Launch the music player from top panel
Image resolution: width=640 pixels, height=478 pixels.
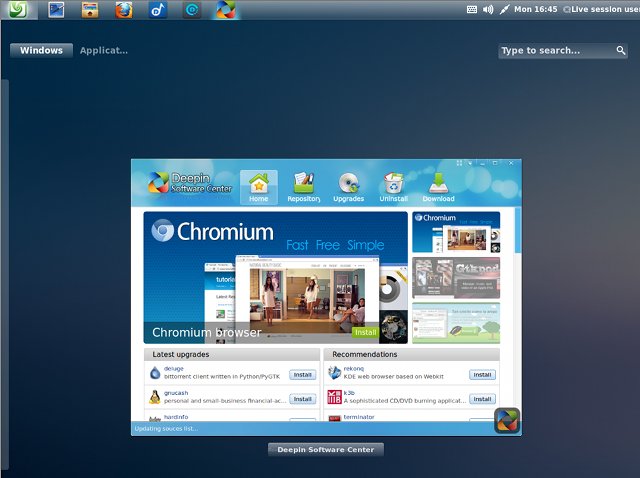158,10
